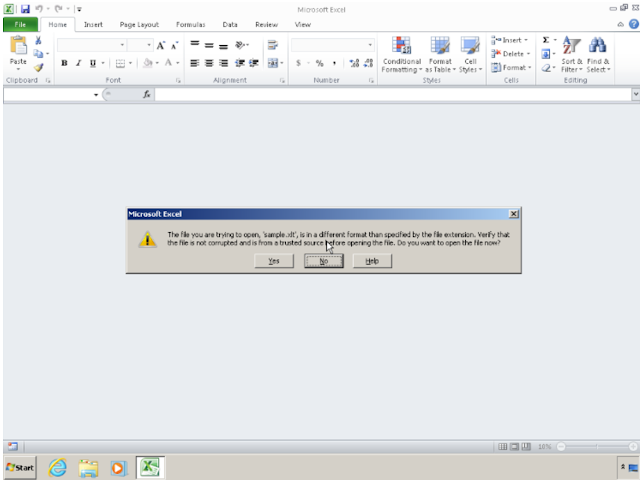Screen dimensions: 640x480
Task: Open the File tab
Action: 19,24
